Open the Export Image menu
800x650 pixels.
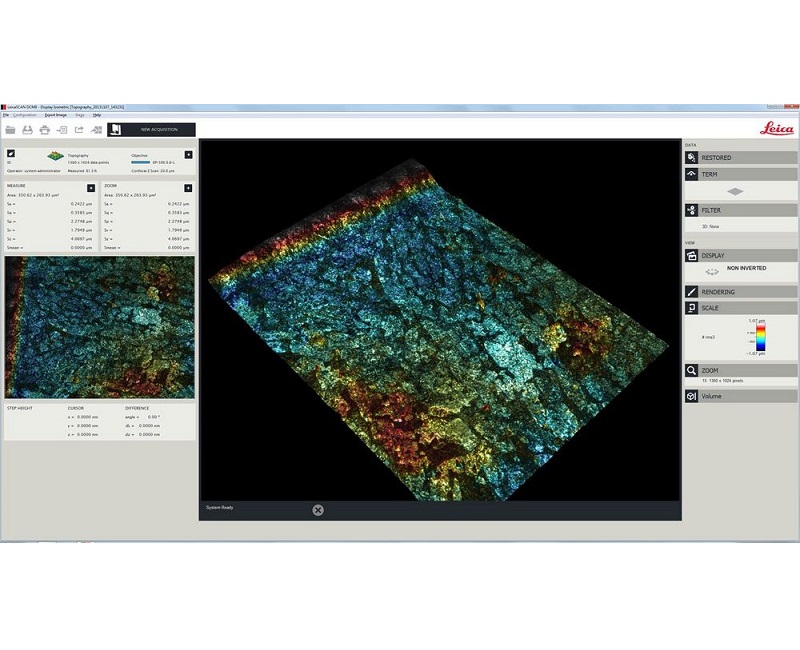click(55, 115)
